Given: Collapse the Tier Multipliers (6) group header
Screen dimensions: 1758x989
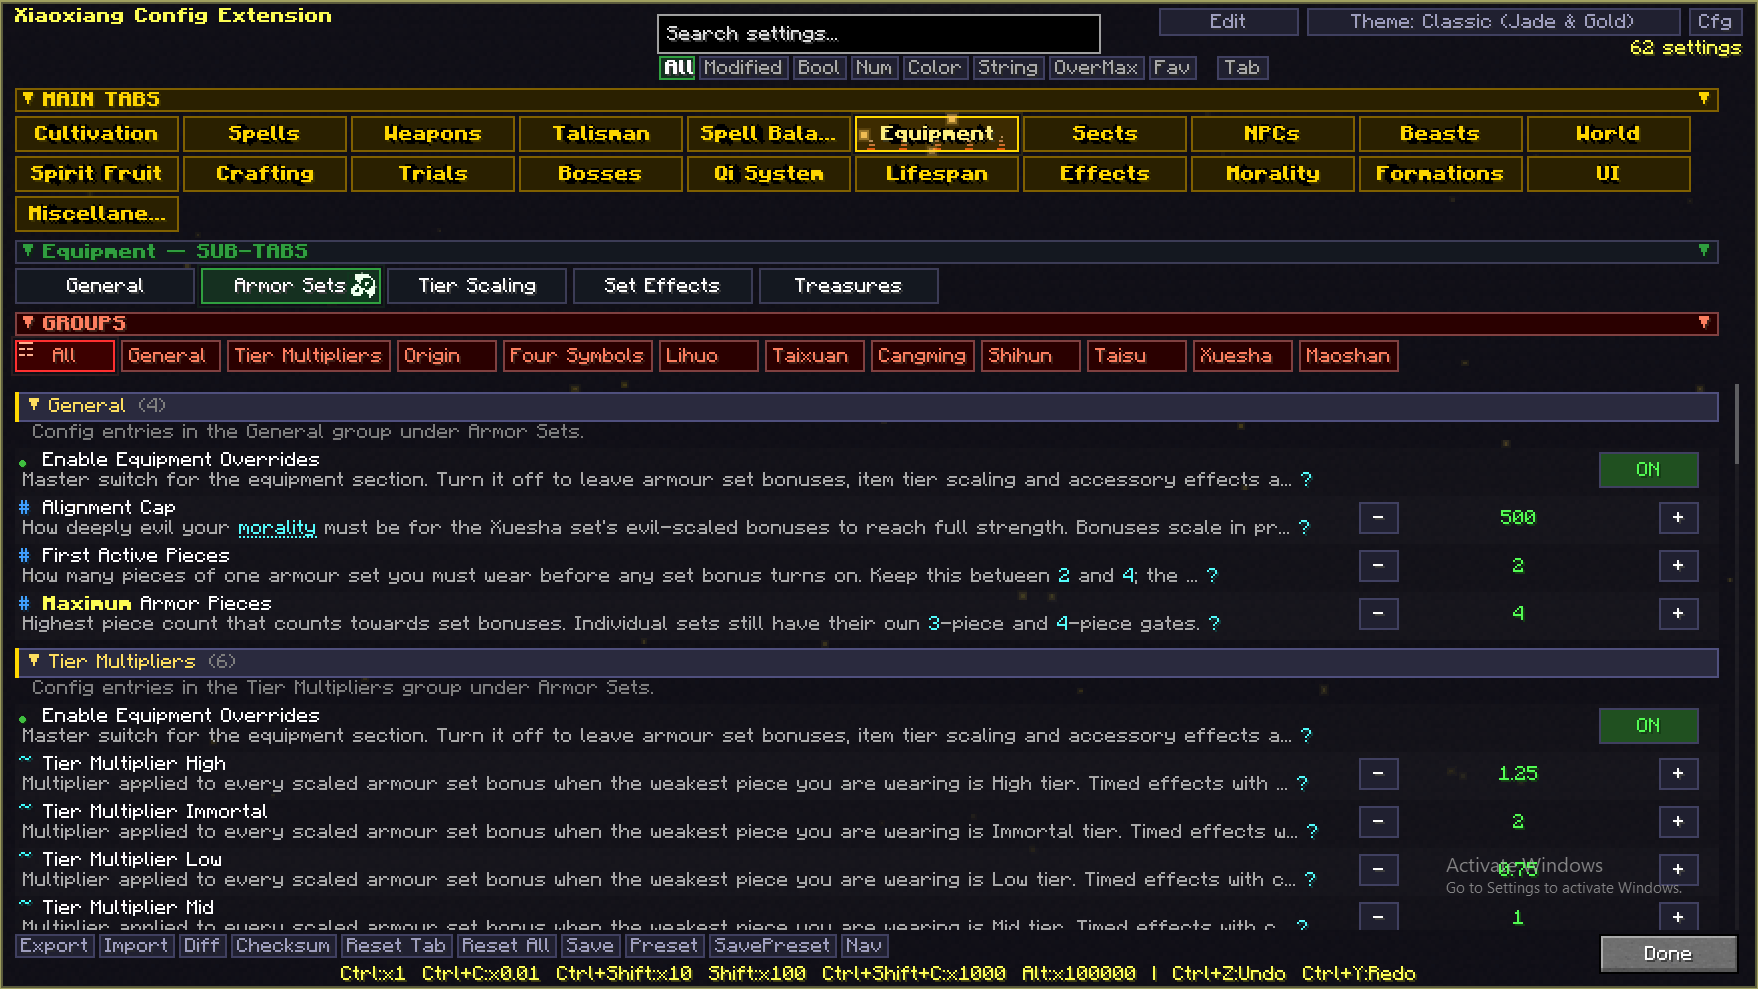Looking at the screenshot, I should (x=867, y=661).
